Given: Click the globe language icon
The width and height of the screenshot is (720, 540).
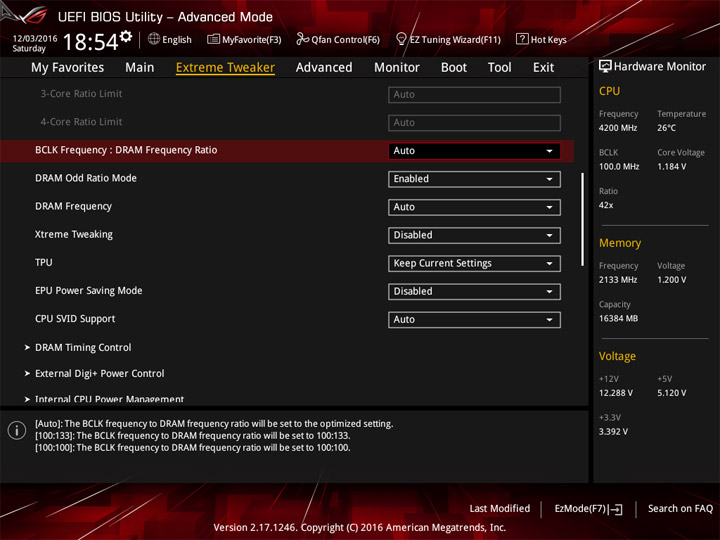Looking at the screenshot, I should point(154,39).
